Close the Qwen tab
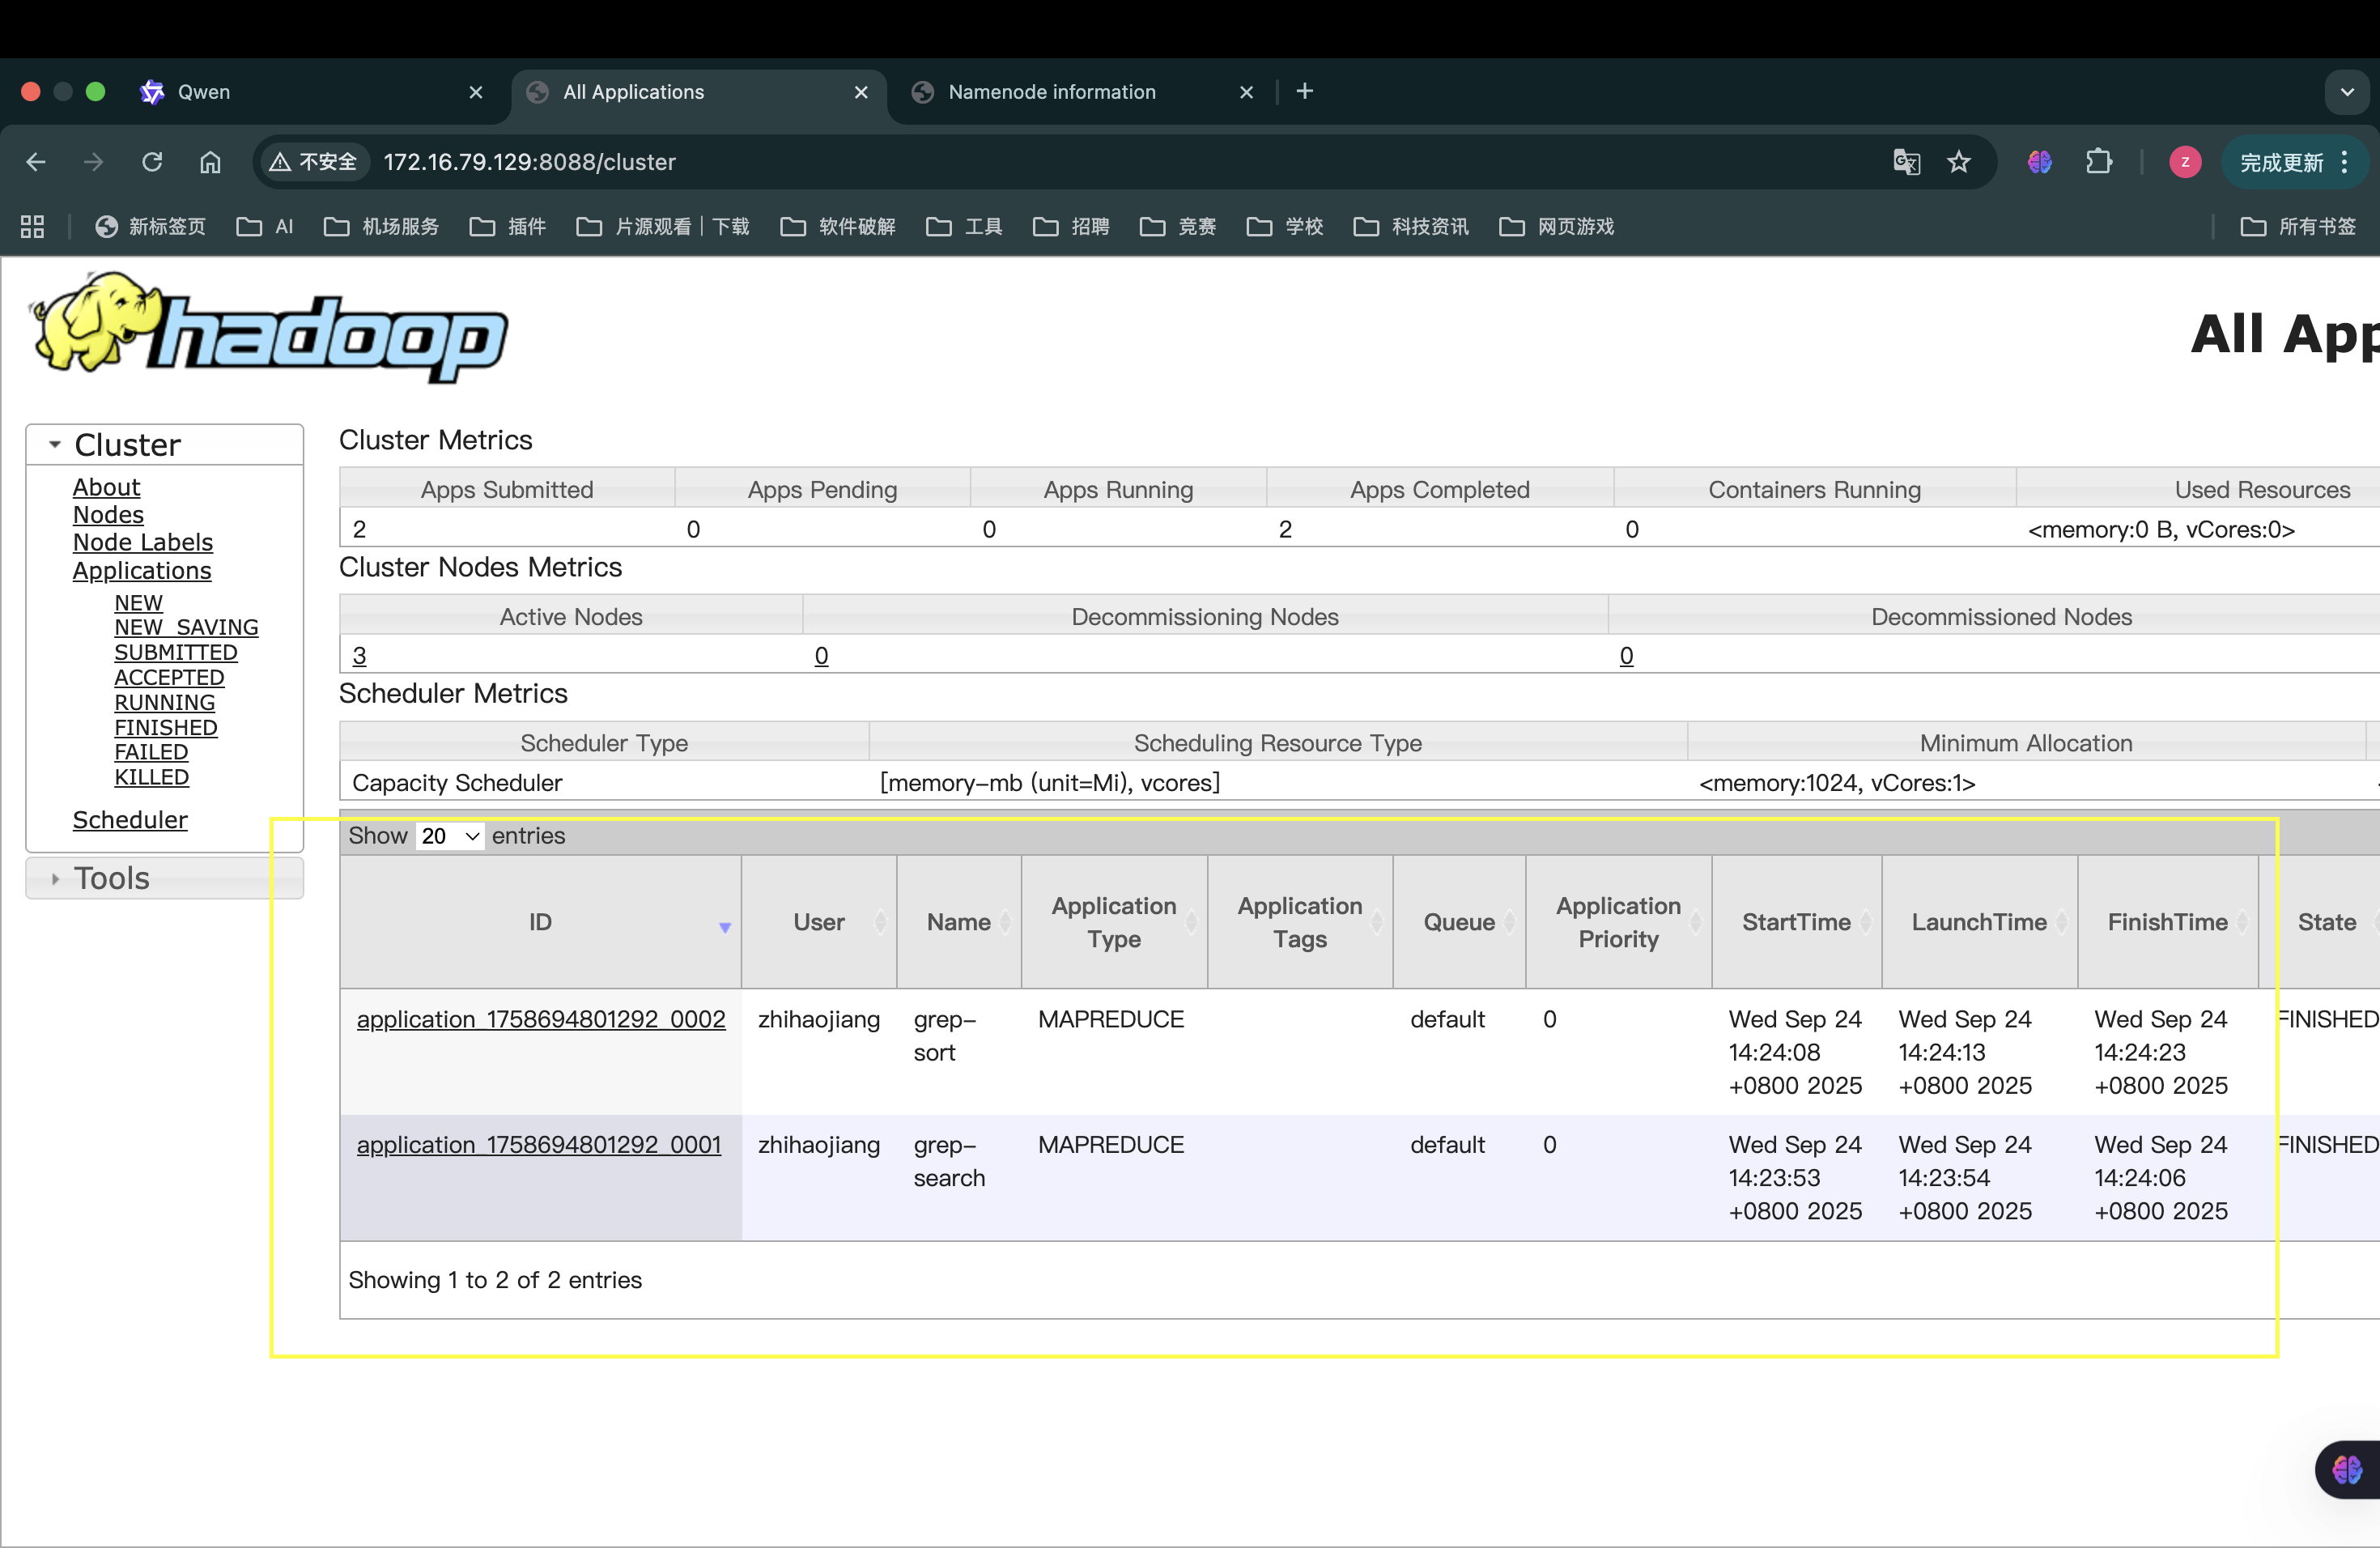 point(476,92)
